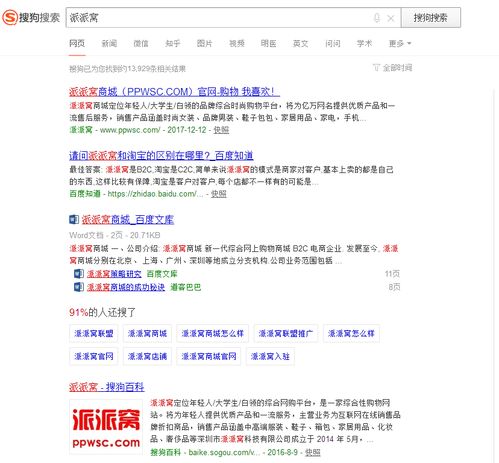Image resolution: width=499 pixels, height=463 pixels.
Task: Switch to the 新闻 tab
Action: tap(109, 43)
